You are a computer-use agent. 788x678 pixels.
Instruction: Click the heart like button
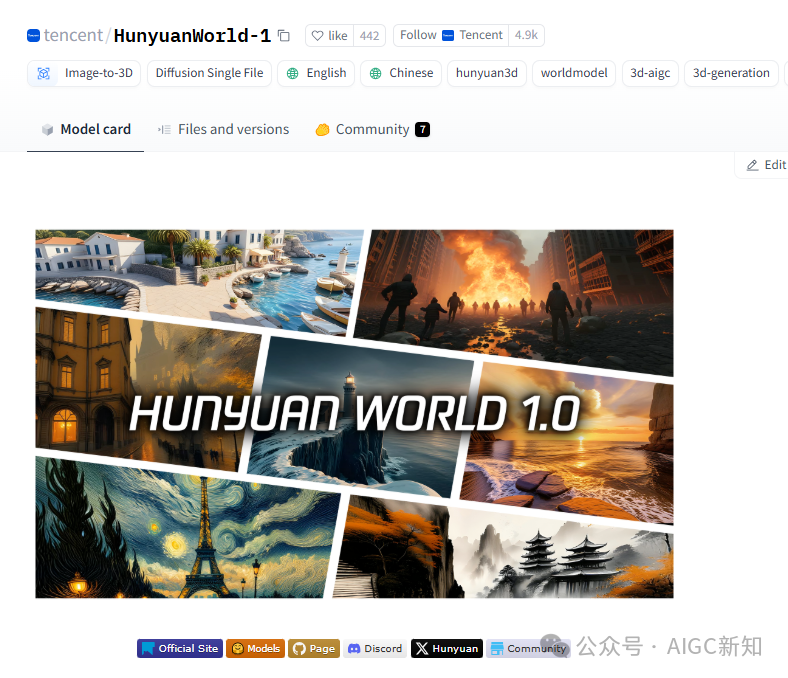(x=329, y=36)
